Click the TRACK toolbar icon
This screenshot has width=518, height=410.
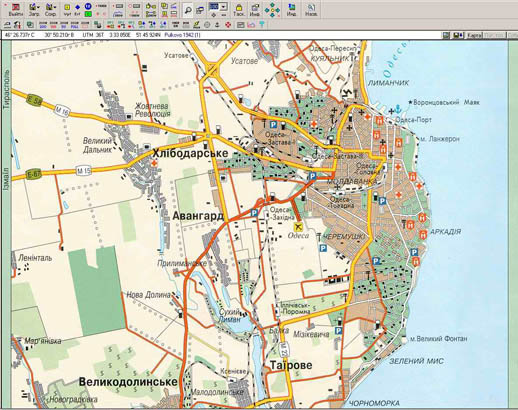101,6
